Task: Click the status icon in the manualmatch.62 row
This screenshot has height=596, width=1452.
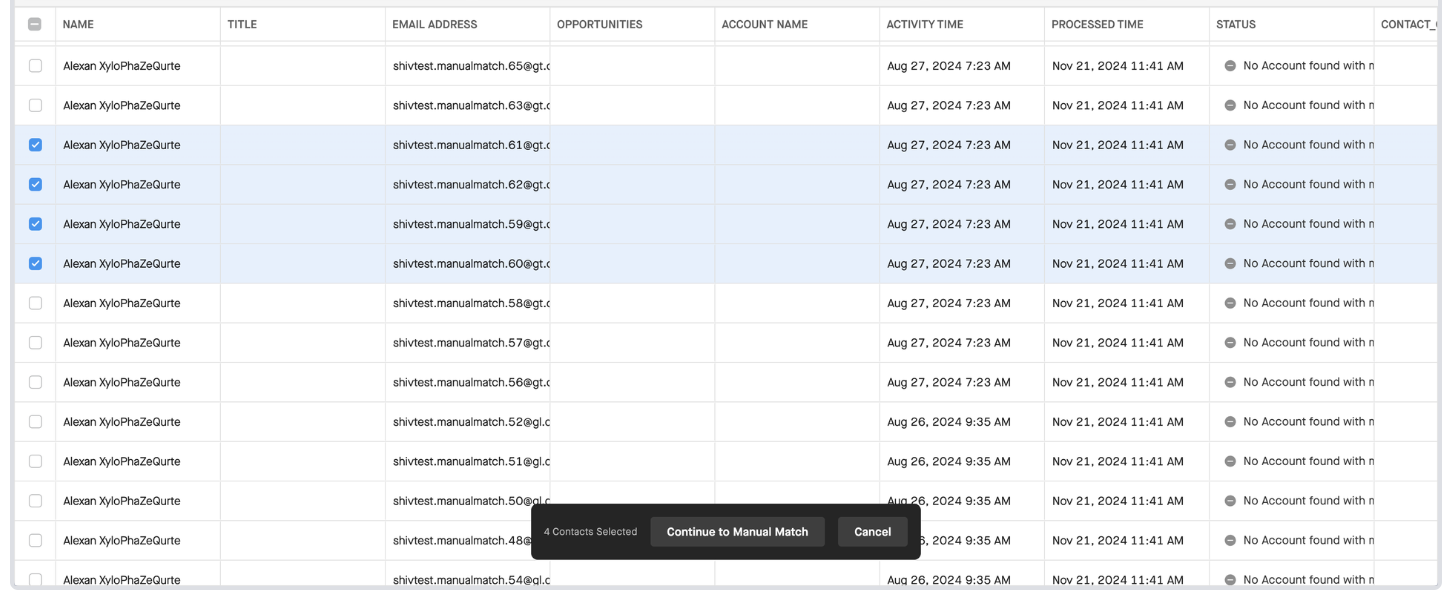Action: tap(1229, 184)
